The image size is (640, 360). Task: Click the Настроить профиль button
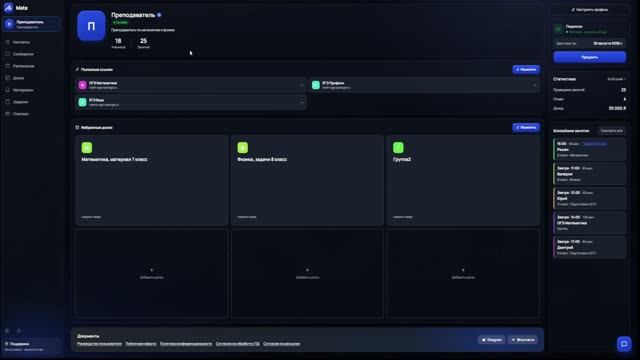tap(589, 9)
